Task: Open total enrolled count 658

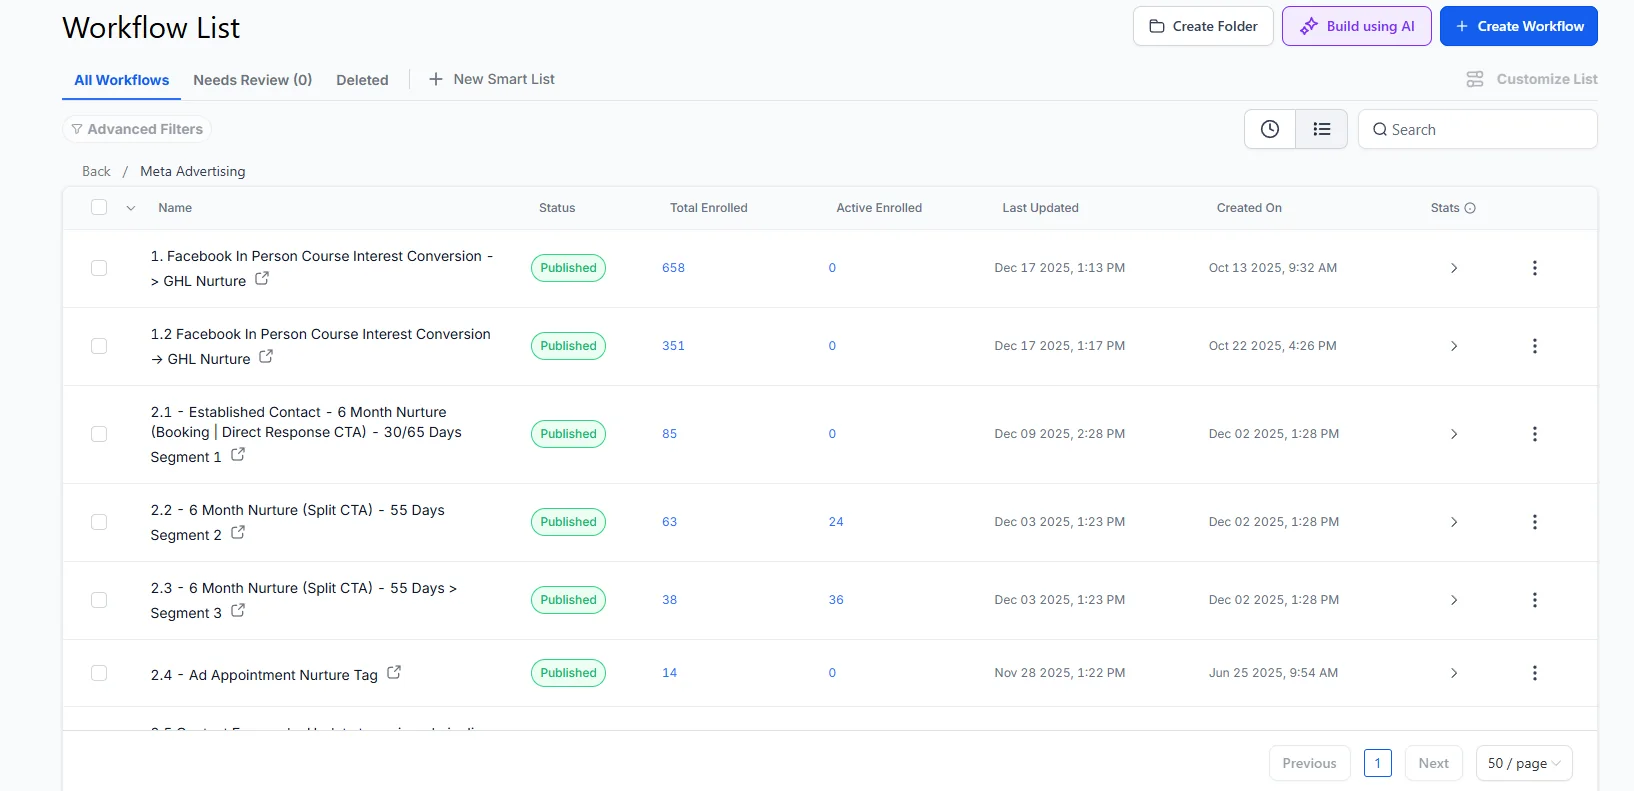Action: pyautogui.click(x=674, y=268)
